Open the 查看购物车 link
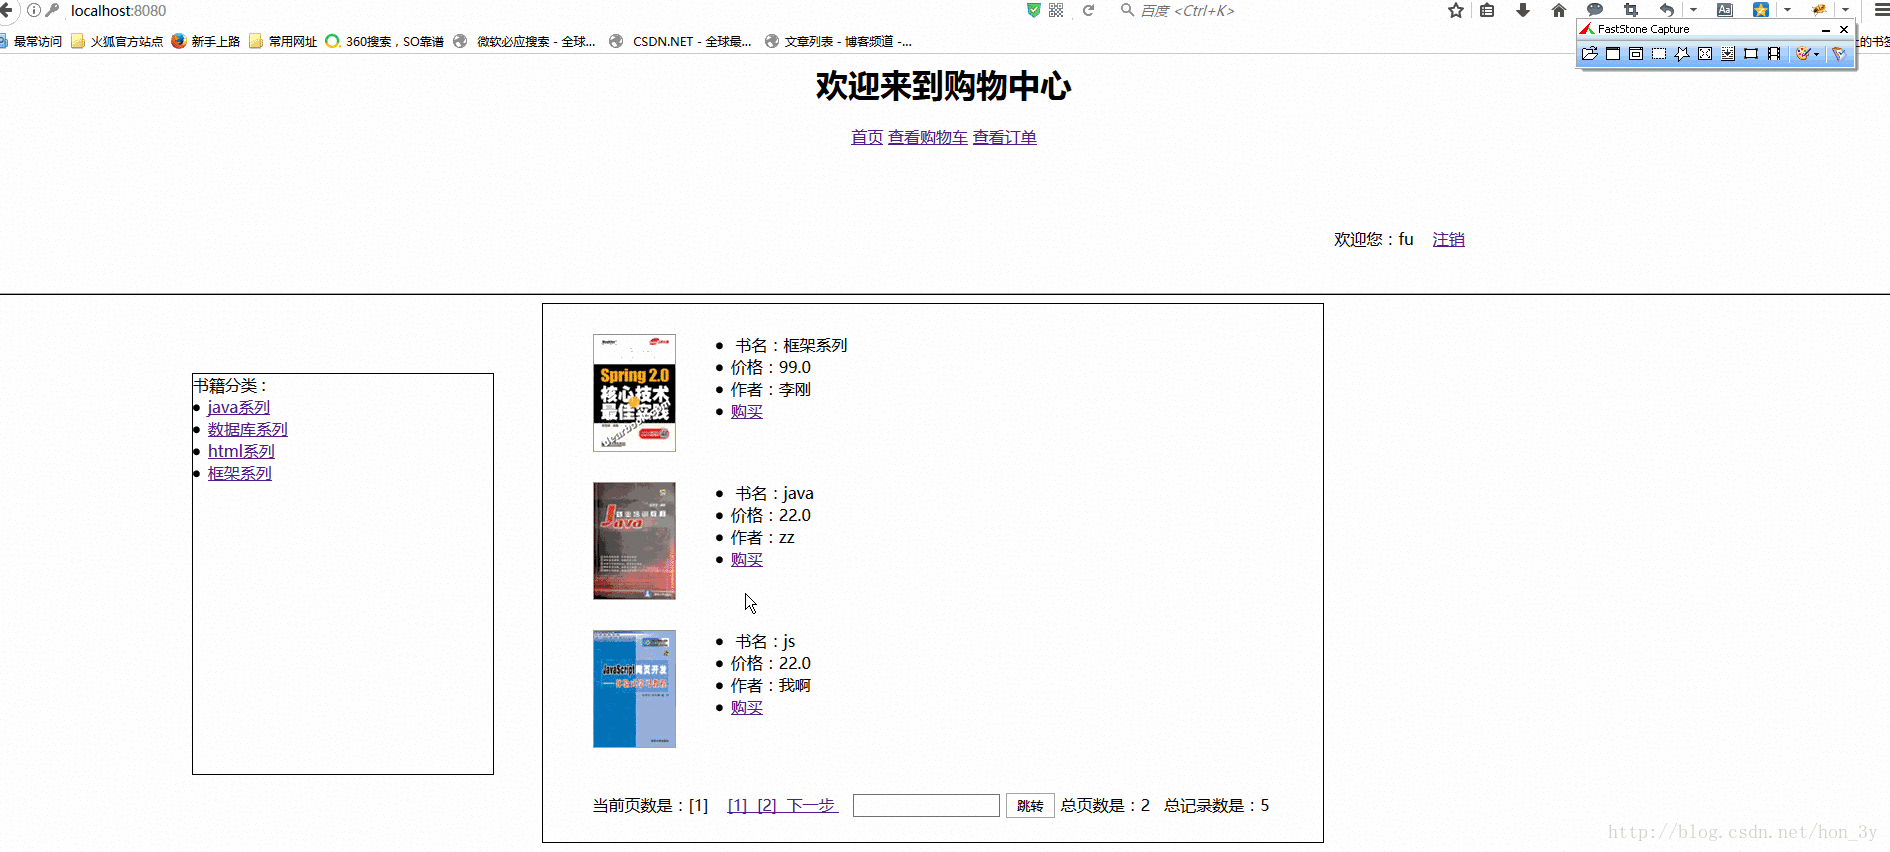The height and width of the screenshot is (852, 1890). point(928,137)
